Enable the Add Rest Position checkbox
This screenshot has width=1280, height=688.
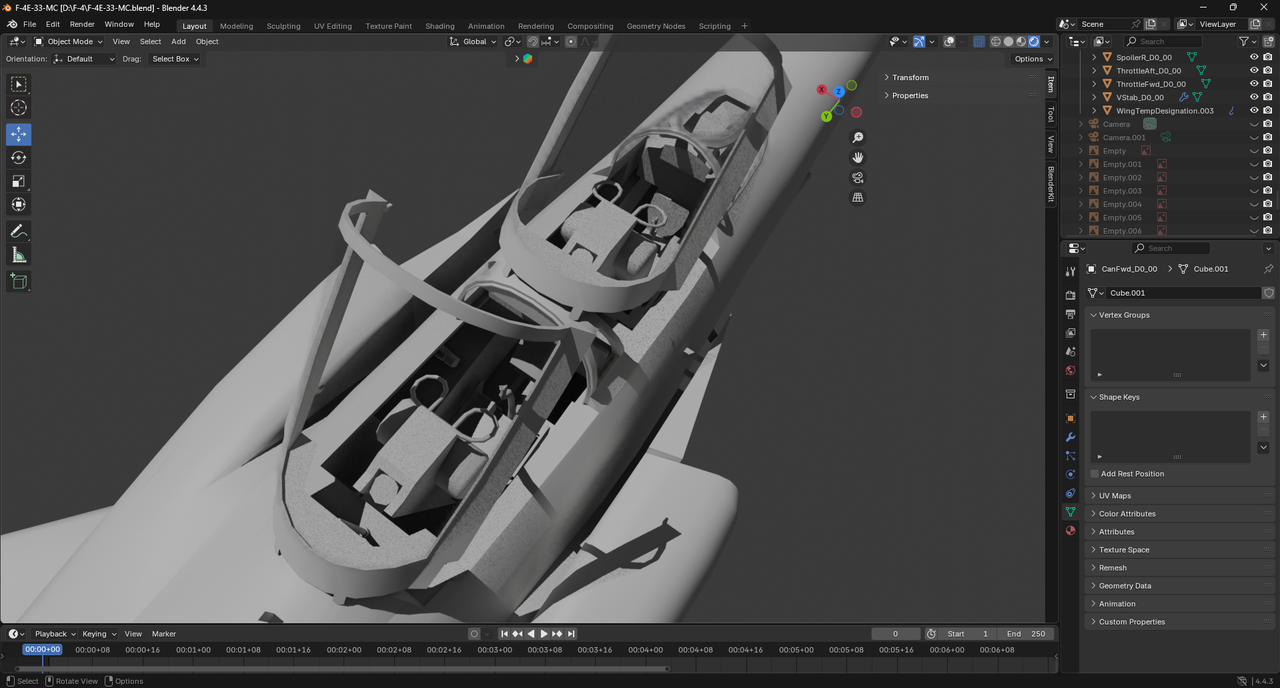click(1095, 474)
